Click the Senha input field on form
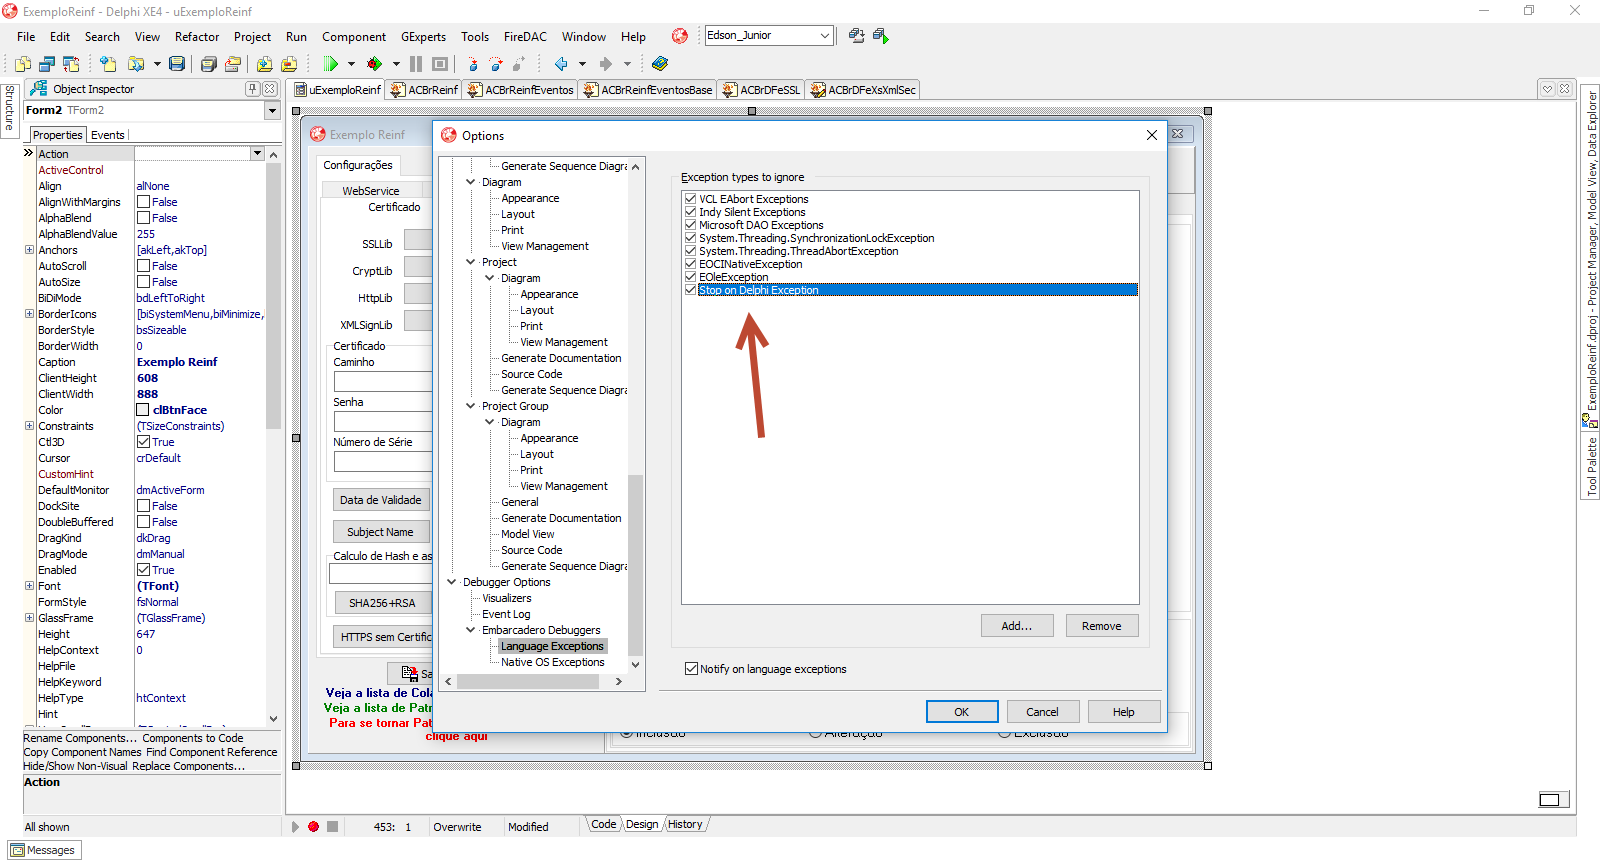The height and width of the screenshot is (860, 1600). point(383,422)
